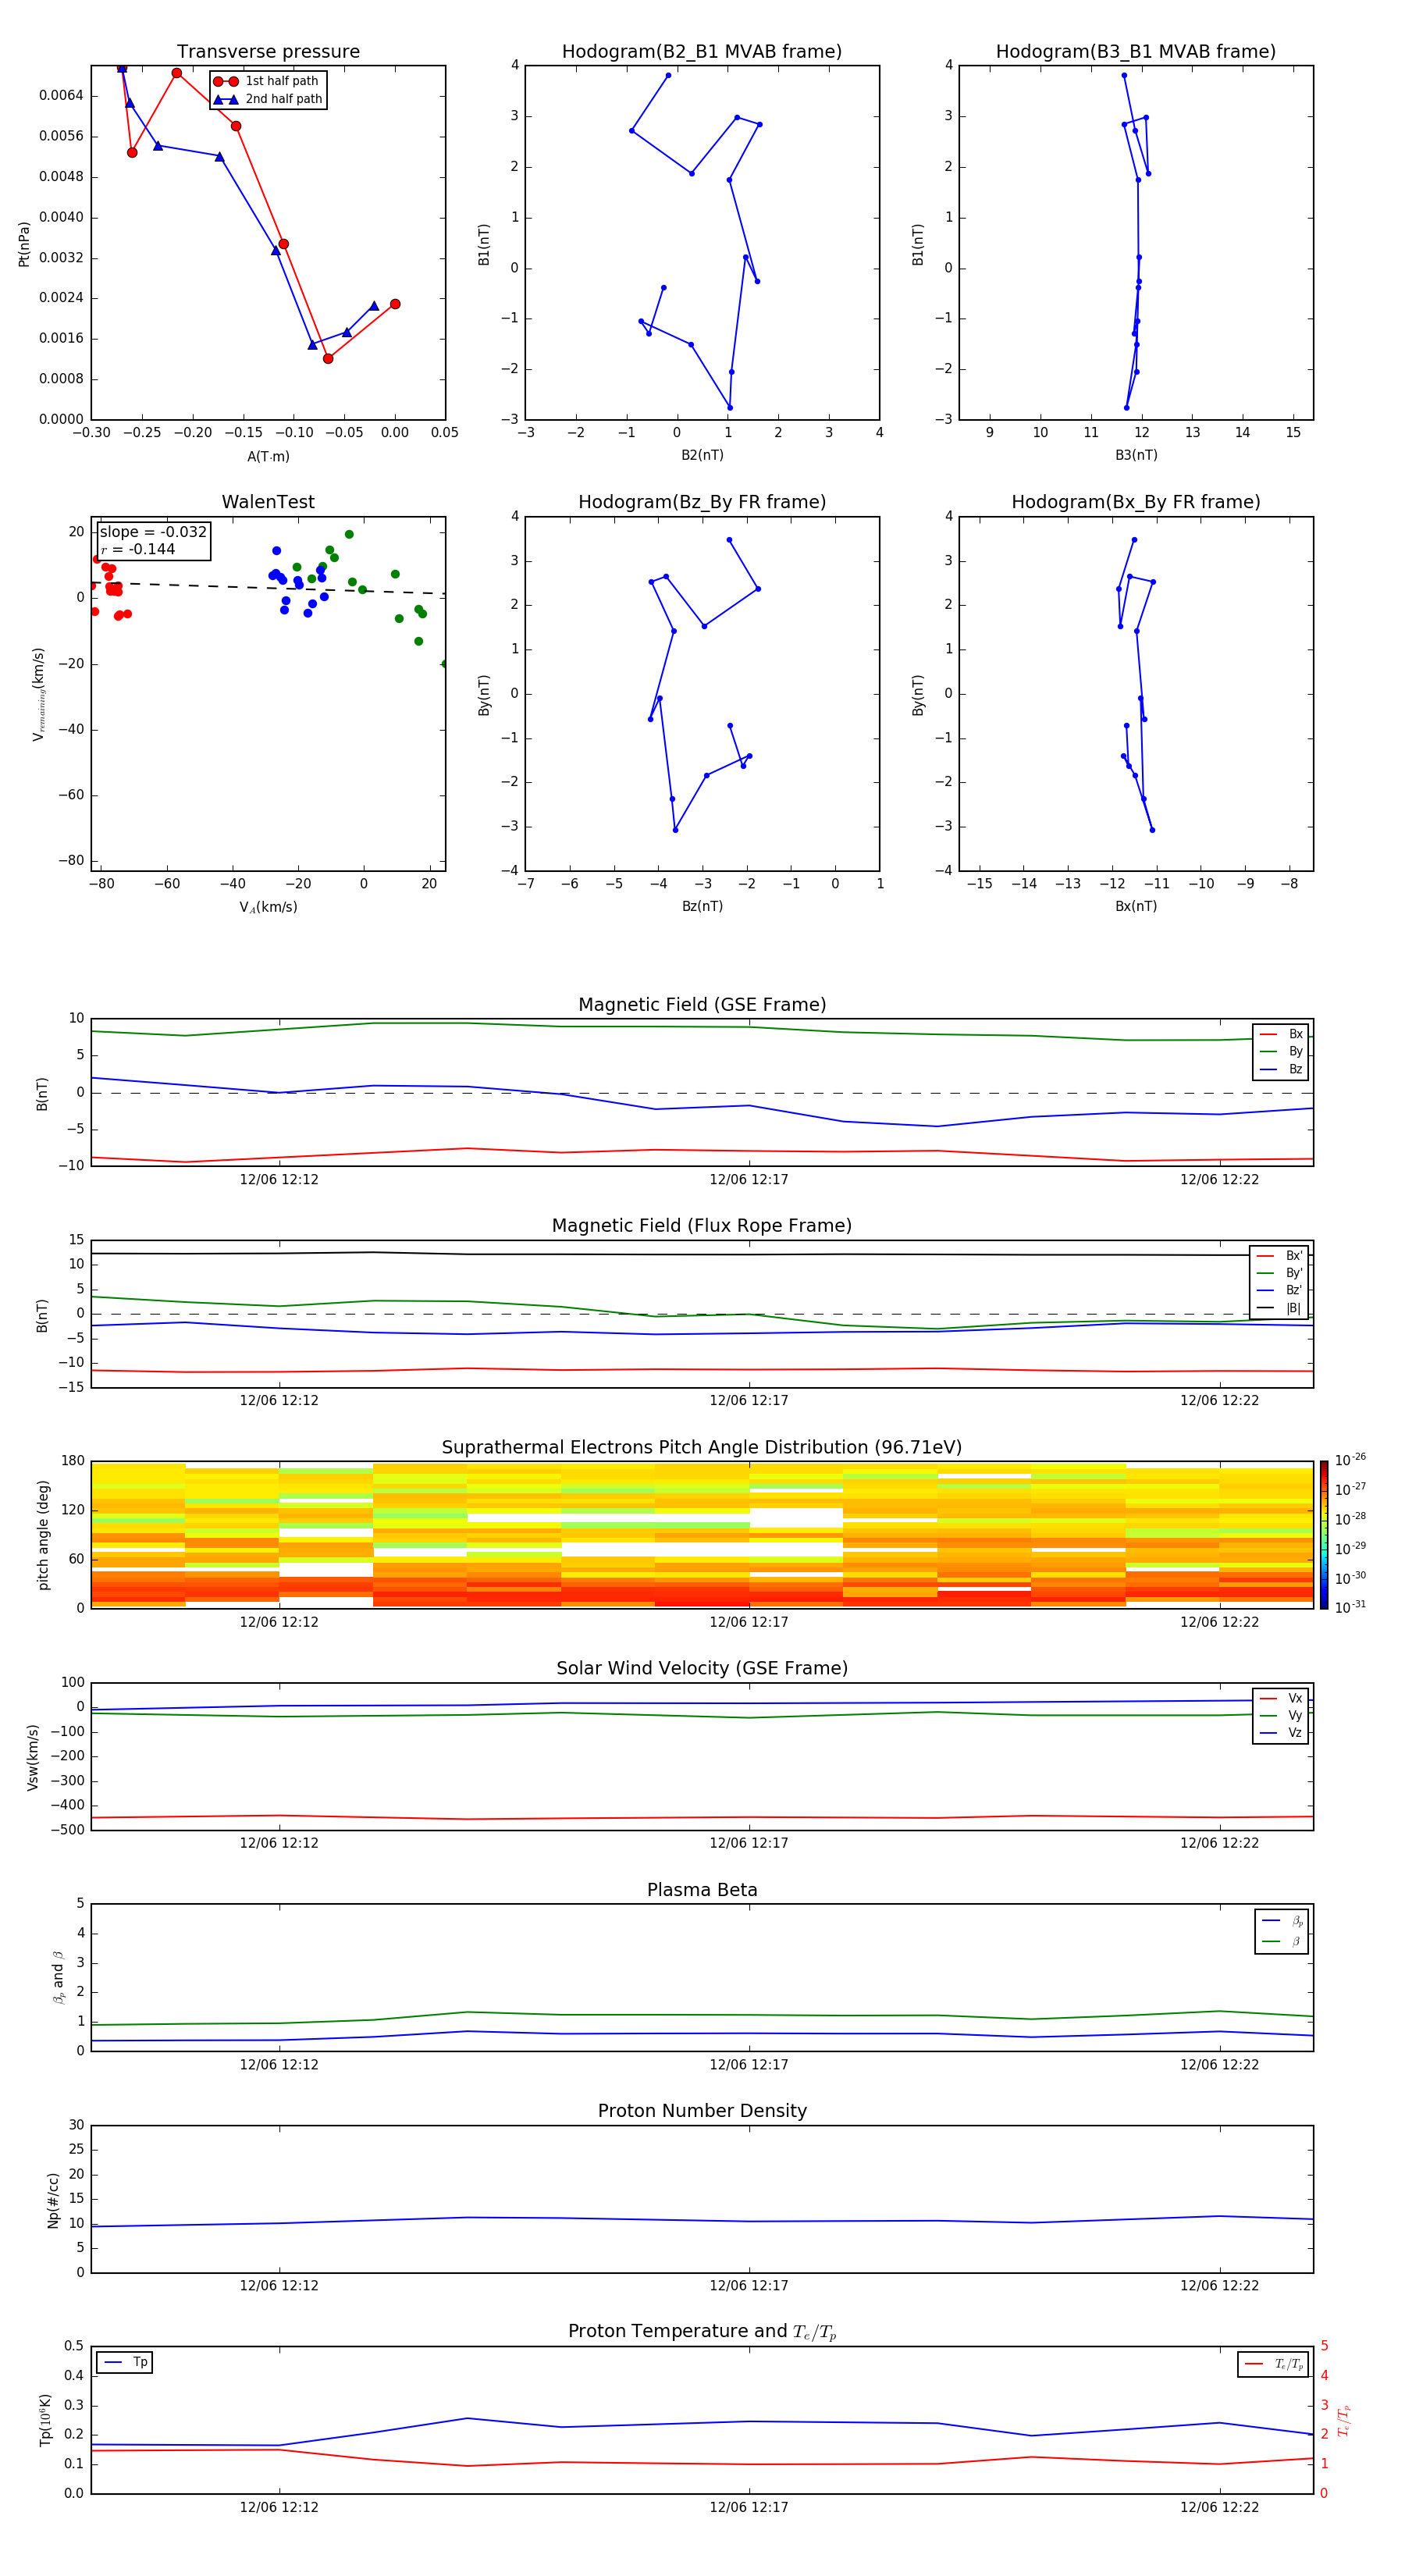This screenshot has width=1405, height=2576.
Task: Click the green β legend entry in Plasma Beta
Action: [x=1282, y=1941]
